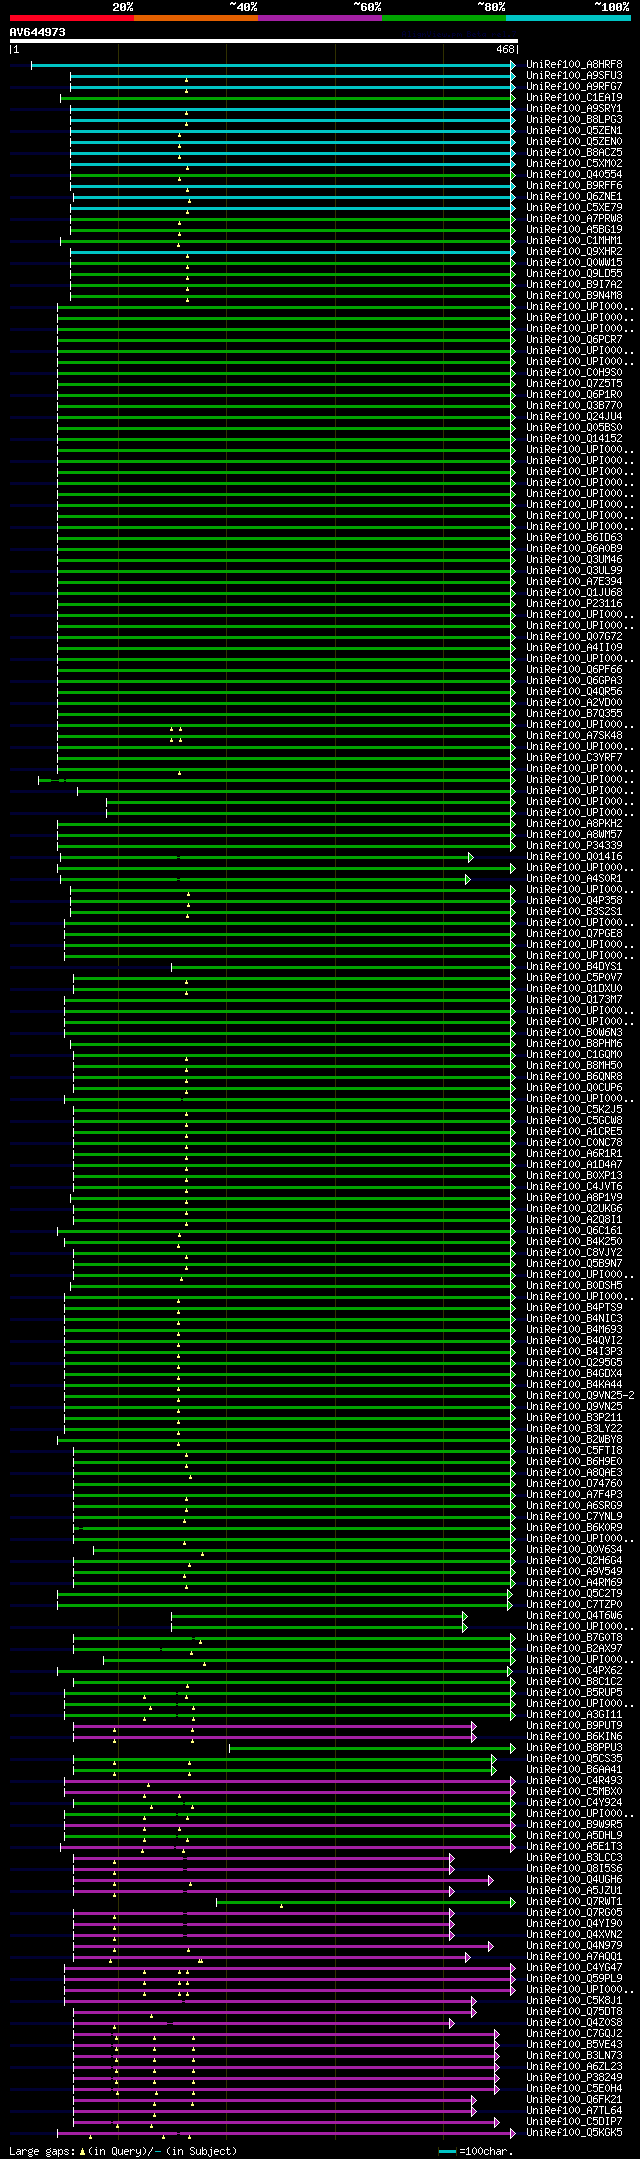The height and width of the screenshot is (2159, 640).
Task: Select UniRef100_C1GQM0 label
Action: coord(574,1055)
